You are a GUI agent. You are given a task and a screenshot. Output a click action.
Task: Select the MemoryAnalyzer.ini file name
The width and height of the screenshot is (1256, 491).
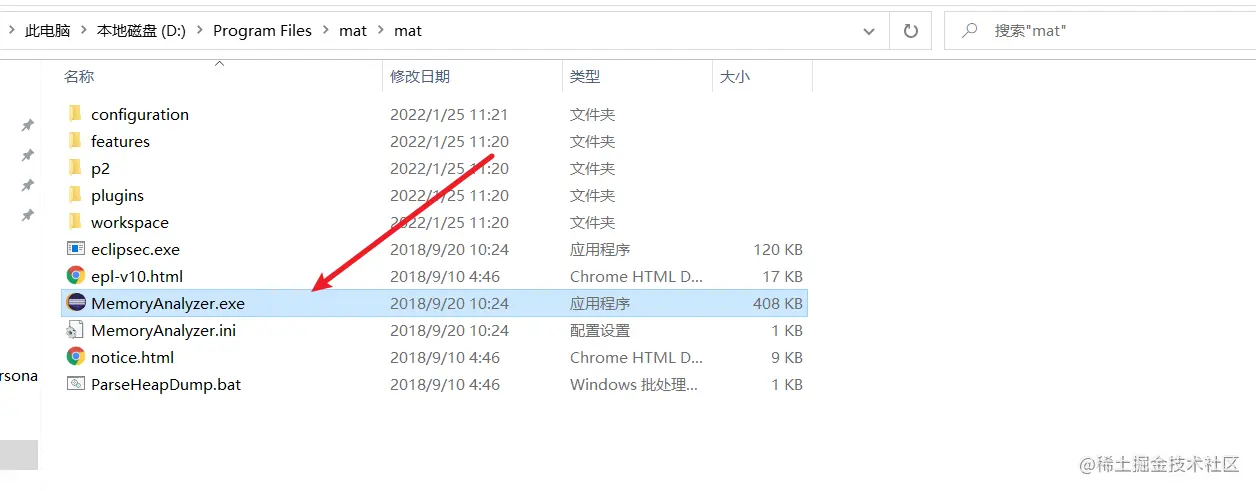(164, 330)
